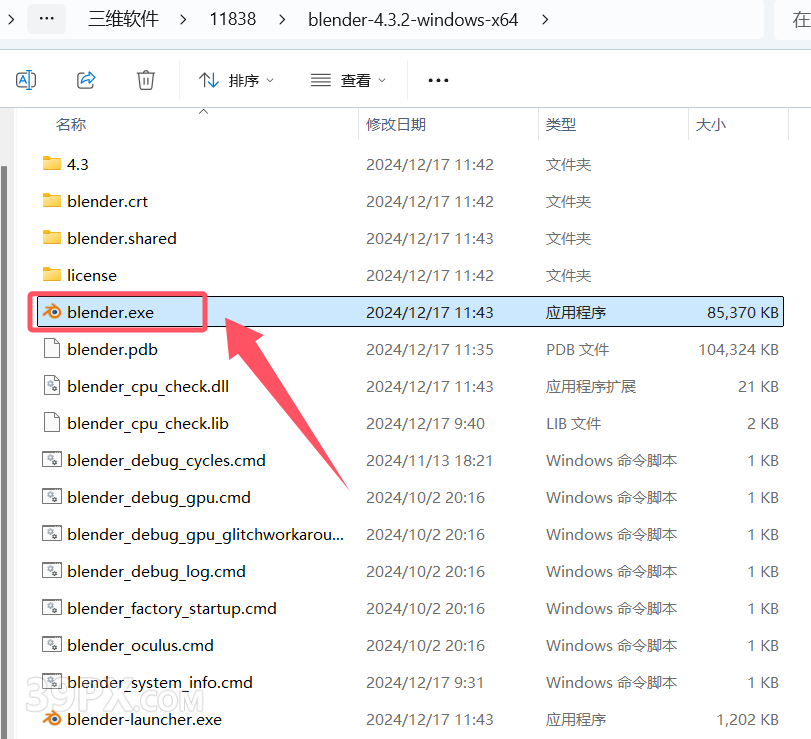Screen dimensions: 811x739
Task: Sort by 修改日期 column header
Action: (396, 124)
